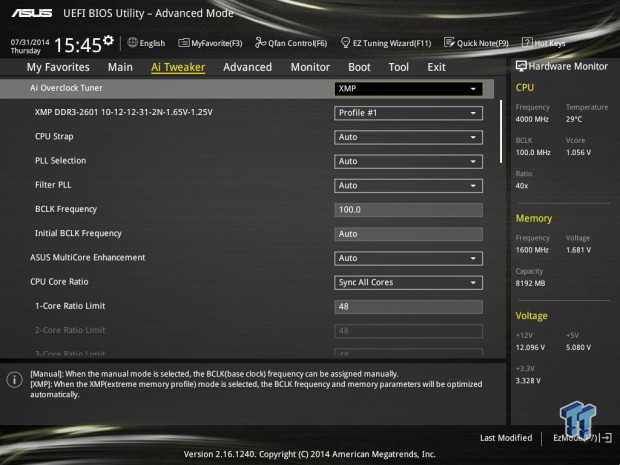This screenshot has width=620, height=465.
Task: Click the Filter PLL label
Action: tap(53, 185)
